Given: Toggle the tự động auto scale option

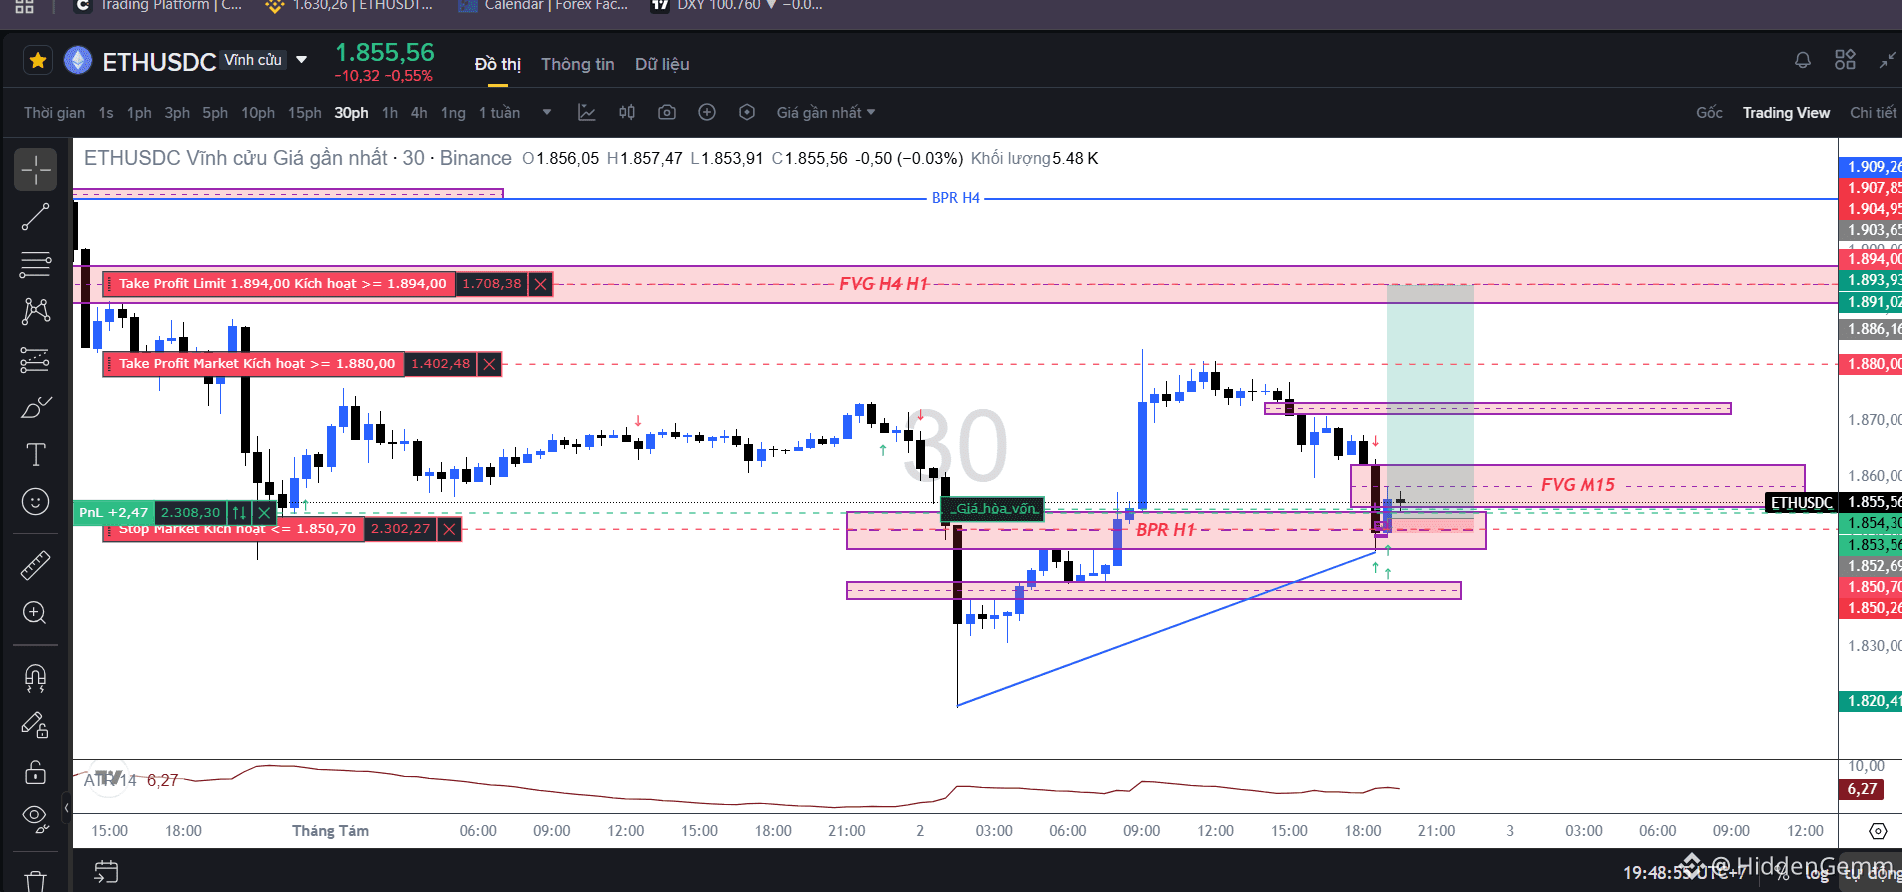Looking at the screenshot, I should 1871,875.
